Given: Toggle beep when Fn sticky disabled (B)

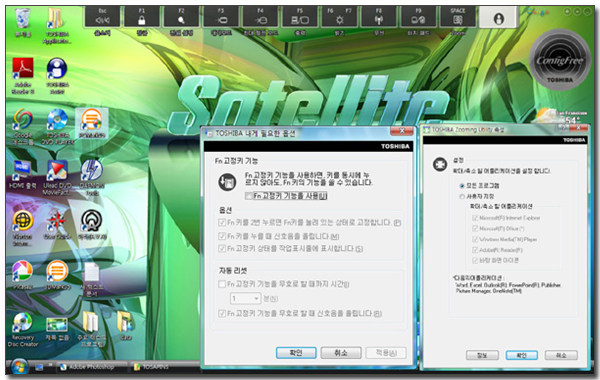Looking at the screenshot, I should click(222, 313).
